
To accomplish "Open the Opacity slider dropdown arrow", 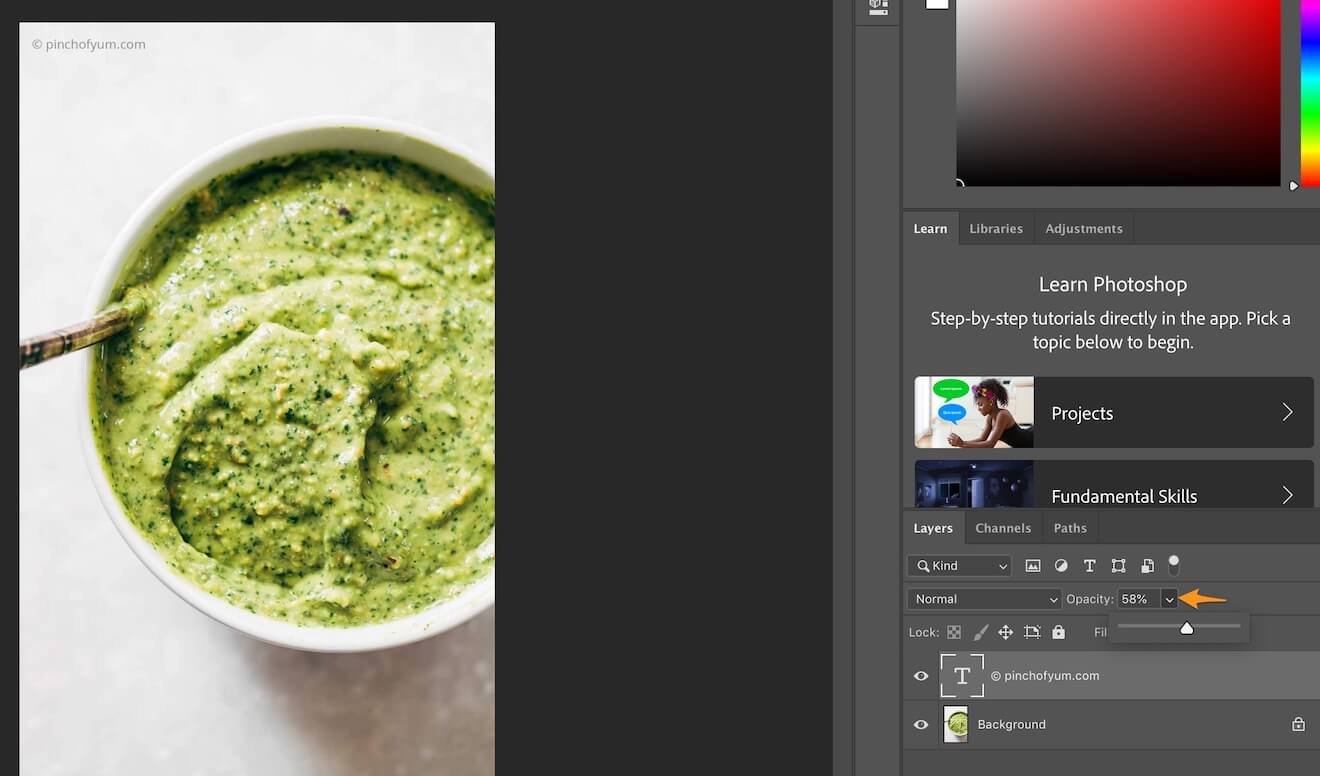I will point(1169,598).
